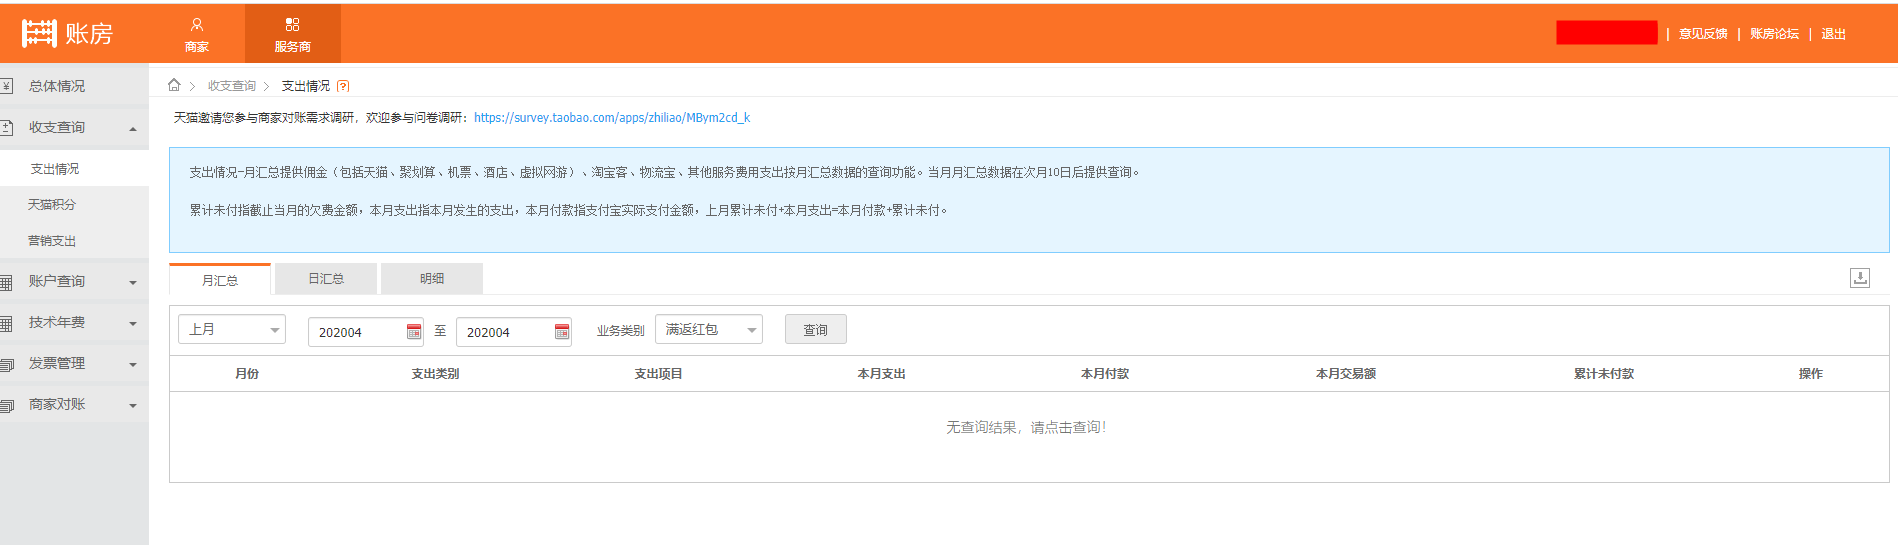Viewport: 1898px width, 545px height.
Task: Open the start month calendar icon
Action: [x=414, y=332]
